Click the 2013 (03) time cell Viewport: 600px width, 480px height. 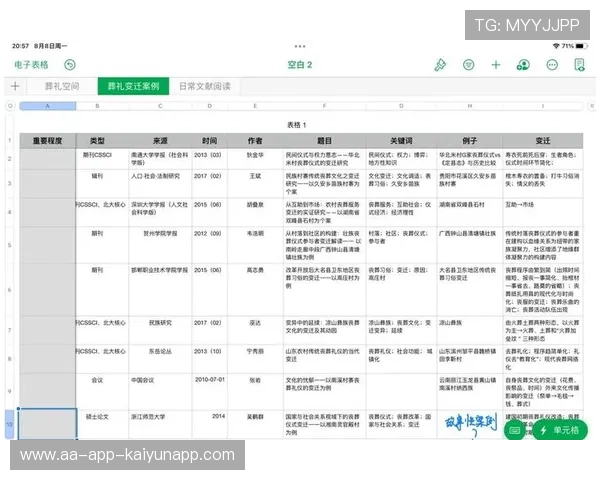[209, 159]
